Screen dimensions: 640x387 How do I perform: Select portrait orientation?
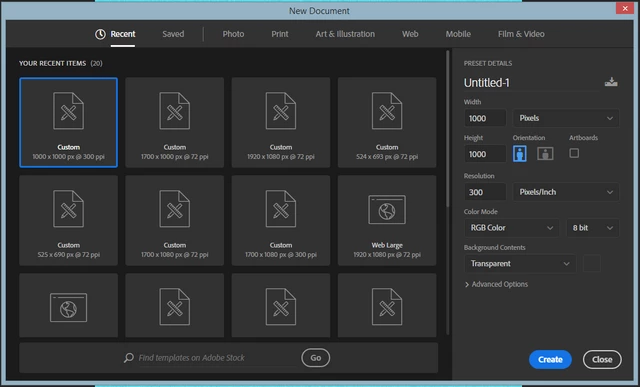pyautogui.click(x=519, y=153)
